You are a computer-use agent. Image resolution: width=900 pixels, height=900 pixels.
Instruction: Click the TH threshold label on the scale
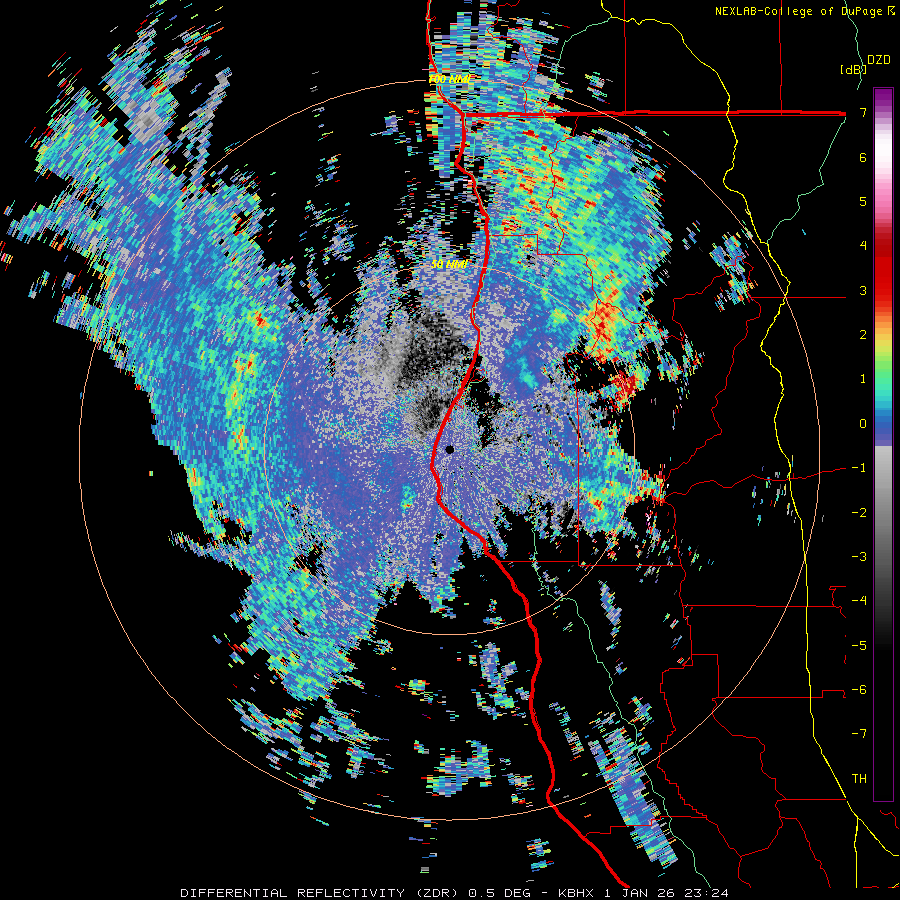859,778
